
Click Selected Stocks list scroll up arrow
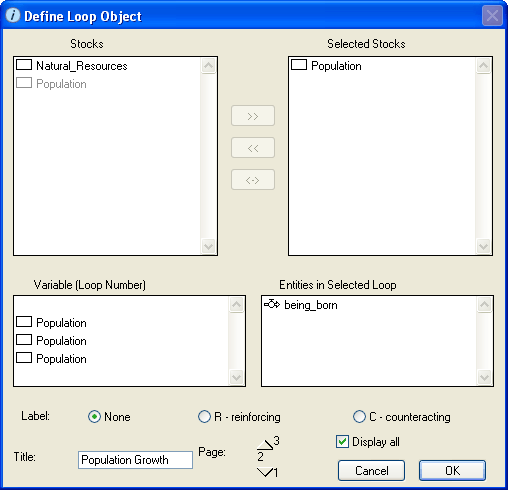point(483,66)
